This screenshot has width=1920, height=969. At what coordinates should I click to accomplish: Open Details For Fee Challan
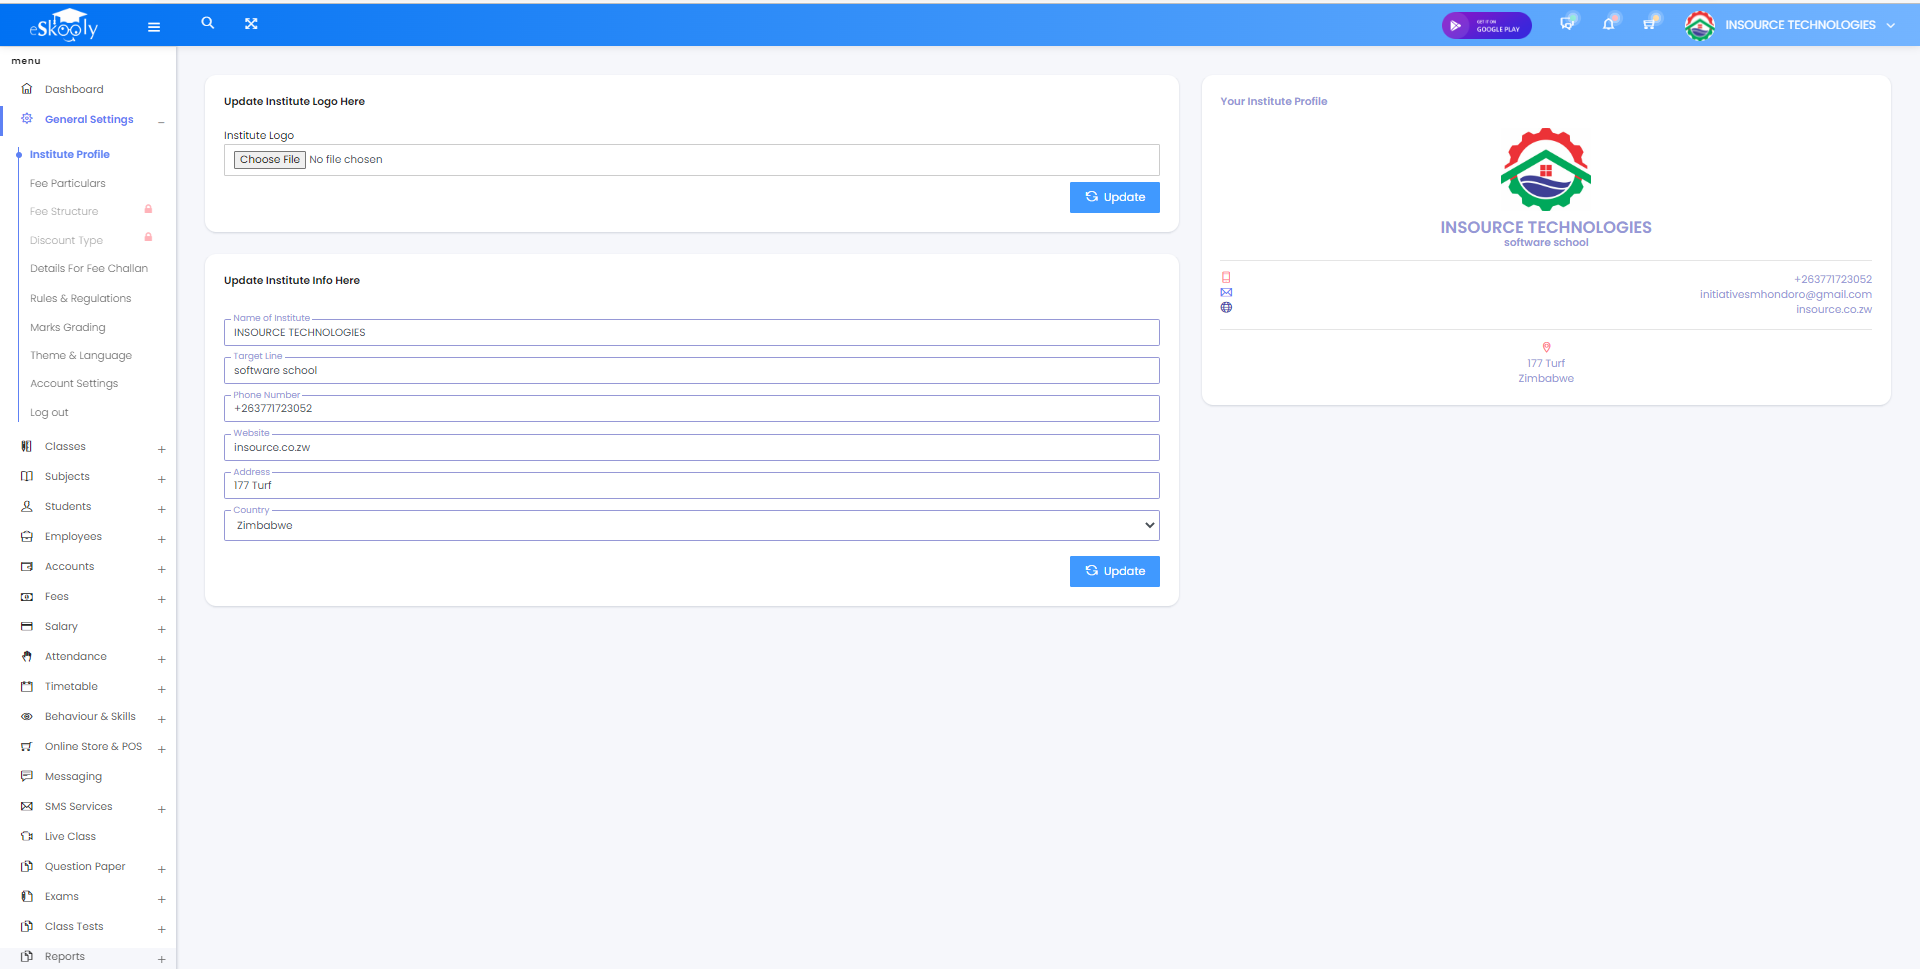(88, 268)
